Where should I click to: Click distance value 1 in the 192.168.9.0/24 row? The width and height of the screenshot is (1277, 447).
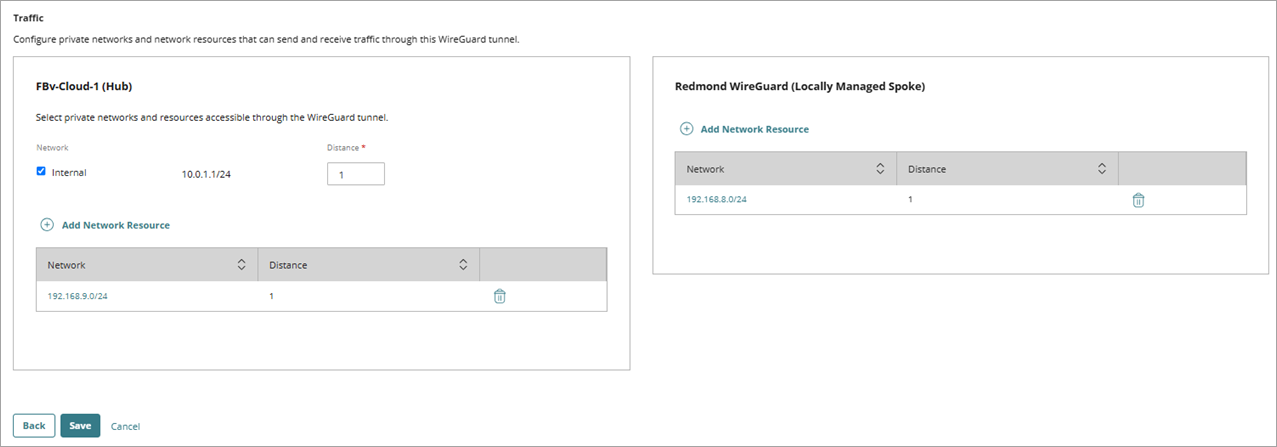271,295
